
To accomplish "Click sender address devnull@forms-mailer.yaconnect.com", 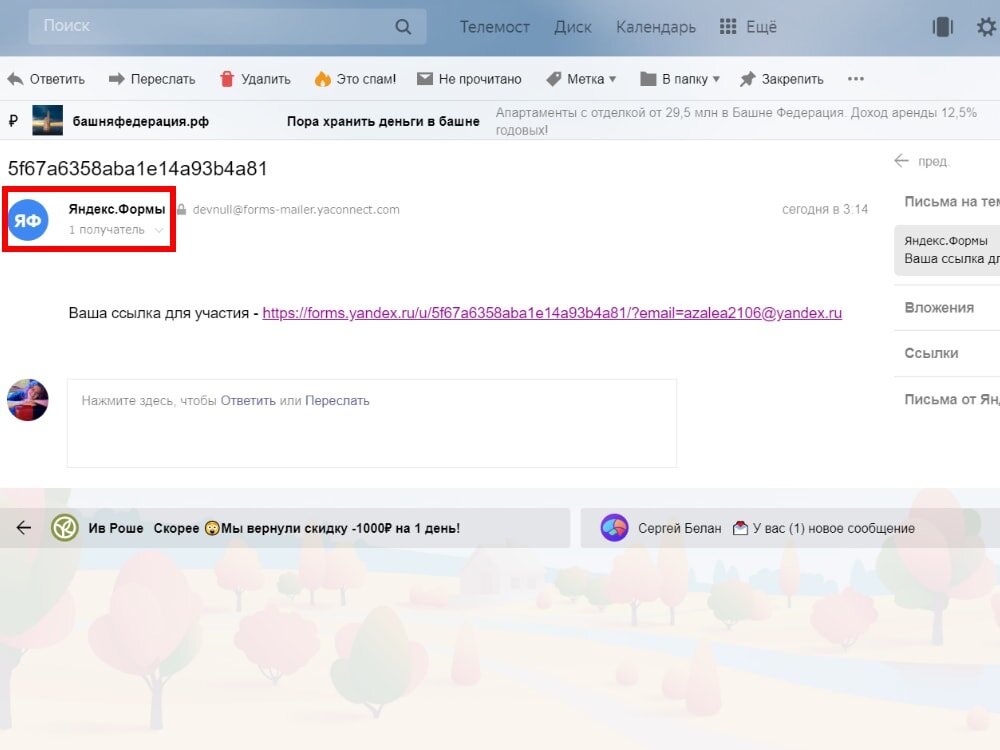I will [296, 209].
